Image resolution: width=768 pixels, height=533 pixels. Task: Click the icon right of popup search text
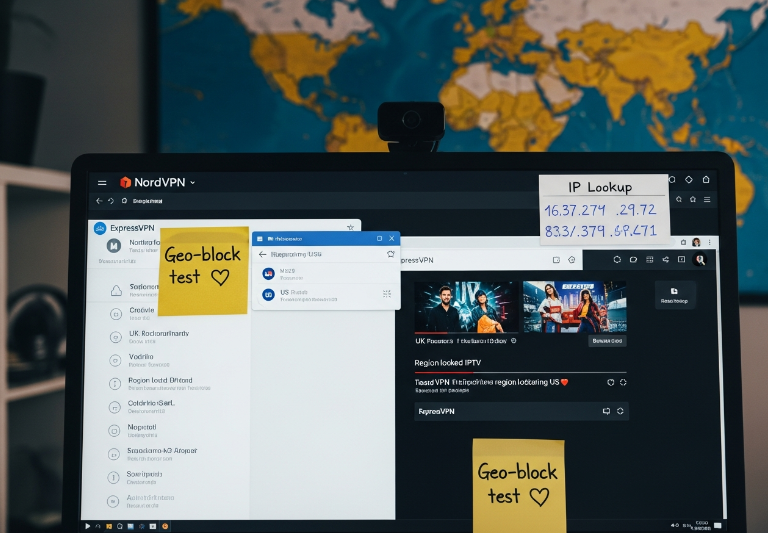[390, 254]
